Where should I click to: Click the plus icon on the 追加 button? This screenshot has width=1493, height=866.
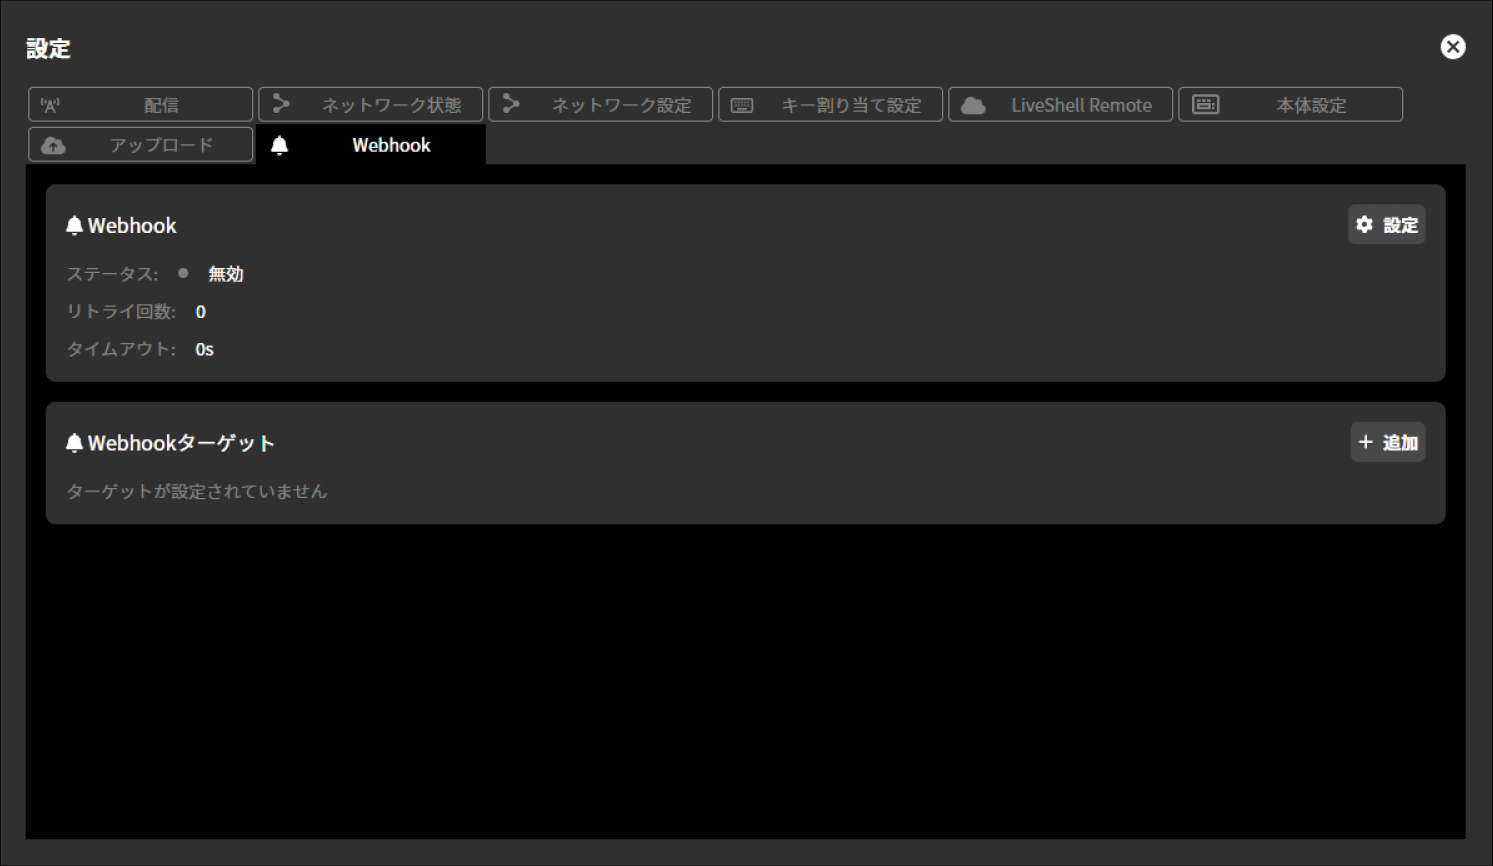1366,441
